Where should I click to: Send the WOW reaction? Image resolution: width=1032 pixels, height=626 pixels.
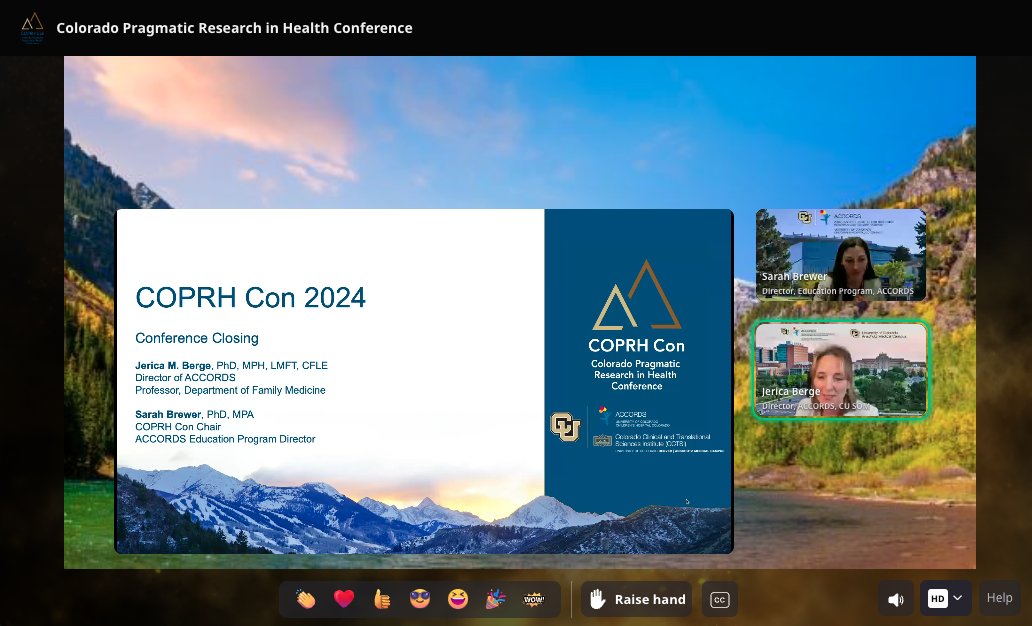tap(533, 599)
